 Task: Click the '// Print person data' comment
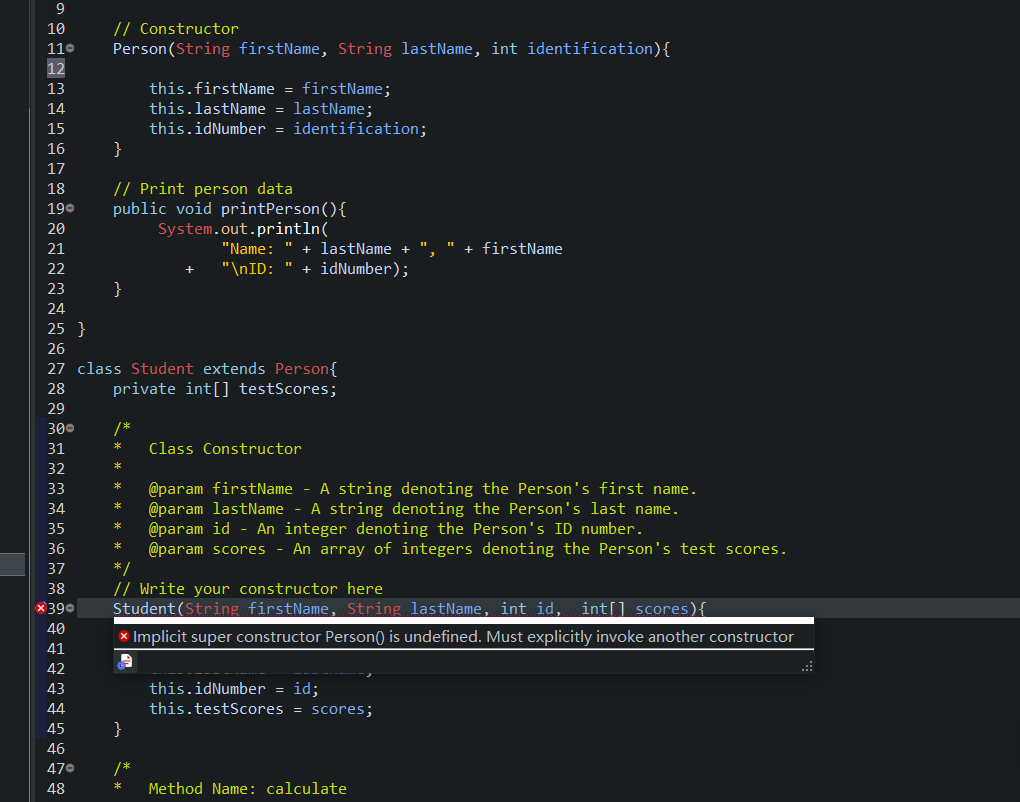[x=203, y=189]
